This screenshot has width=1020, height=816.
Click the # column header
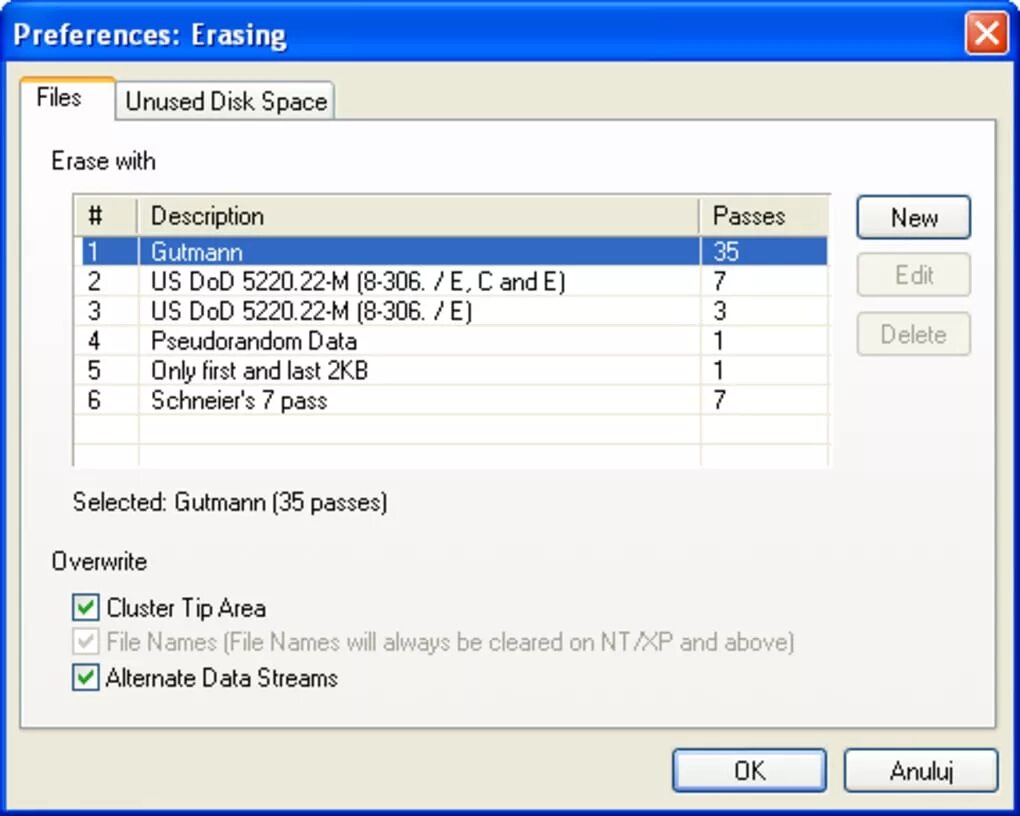point(106,216)
